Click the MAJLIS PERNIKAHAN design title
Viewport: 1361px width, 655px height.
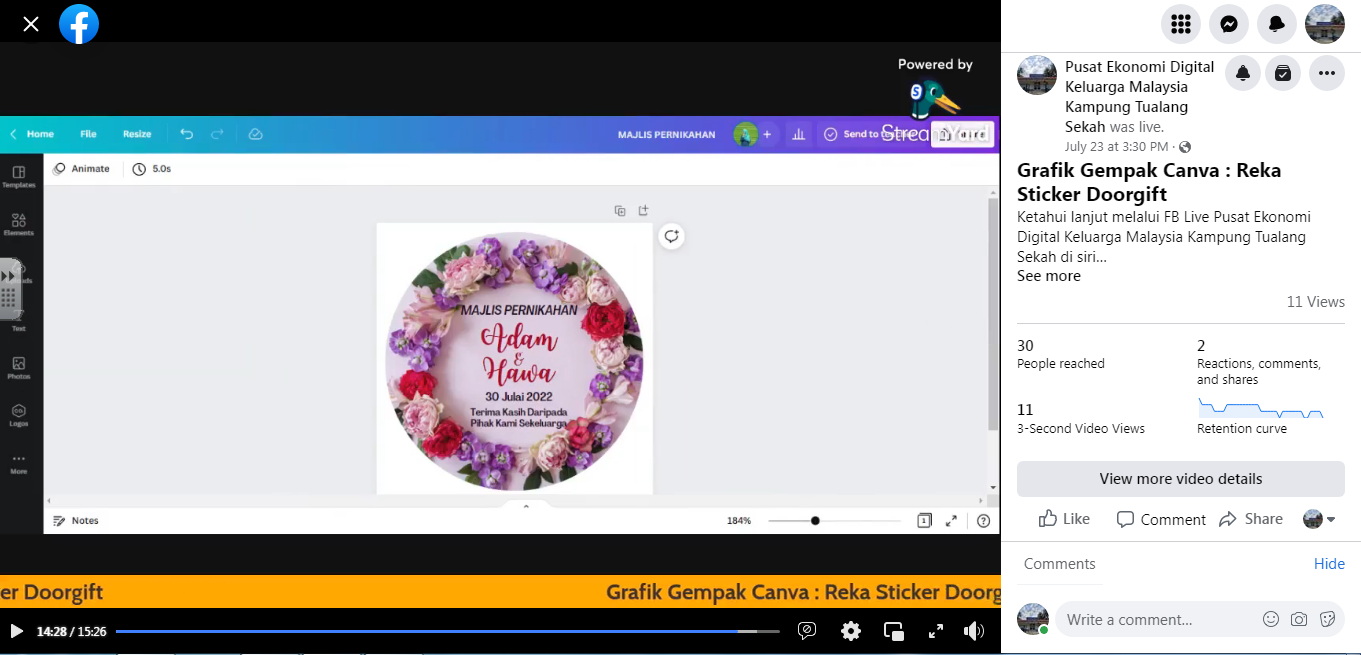(666, 134)
